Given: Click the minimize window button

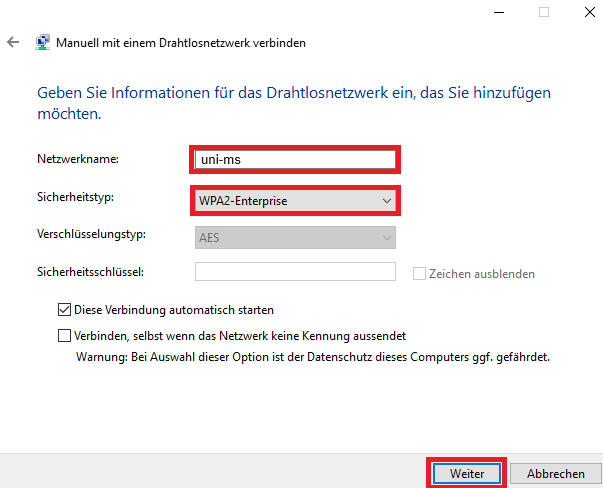Looking at the screenshot, I should (499, 12).
